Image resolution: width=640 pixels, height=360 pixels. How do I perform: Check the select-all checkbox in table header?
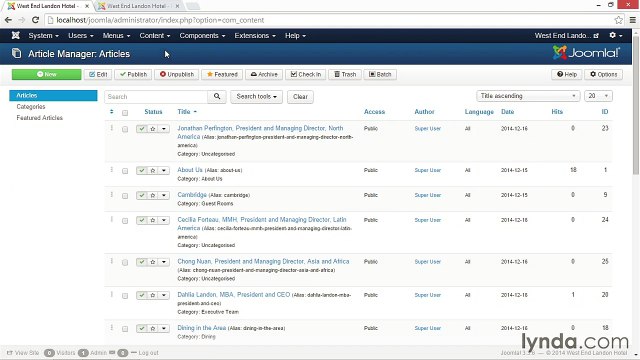pos(125,113)
